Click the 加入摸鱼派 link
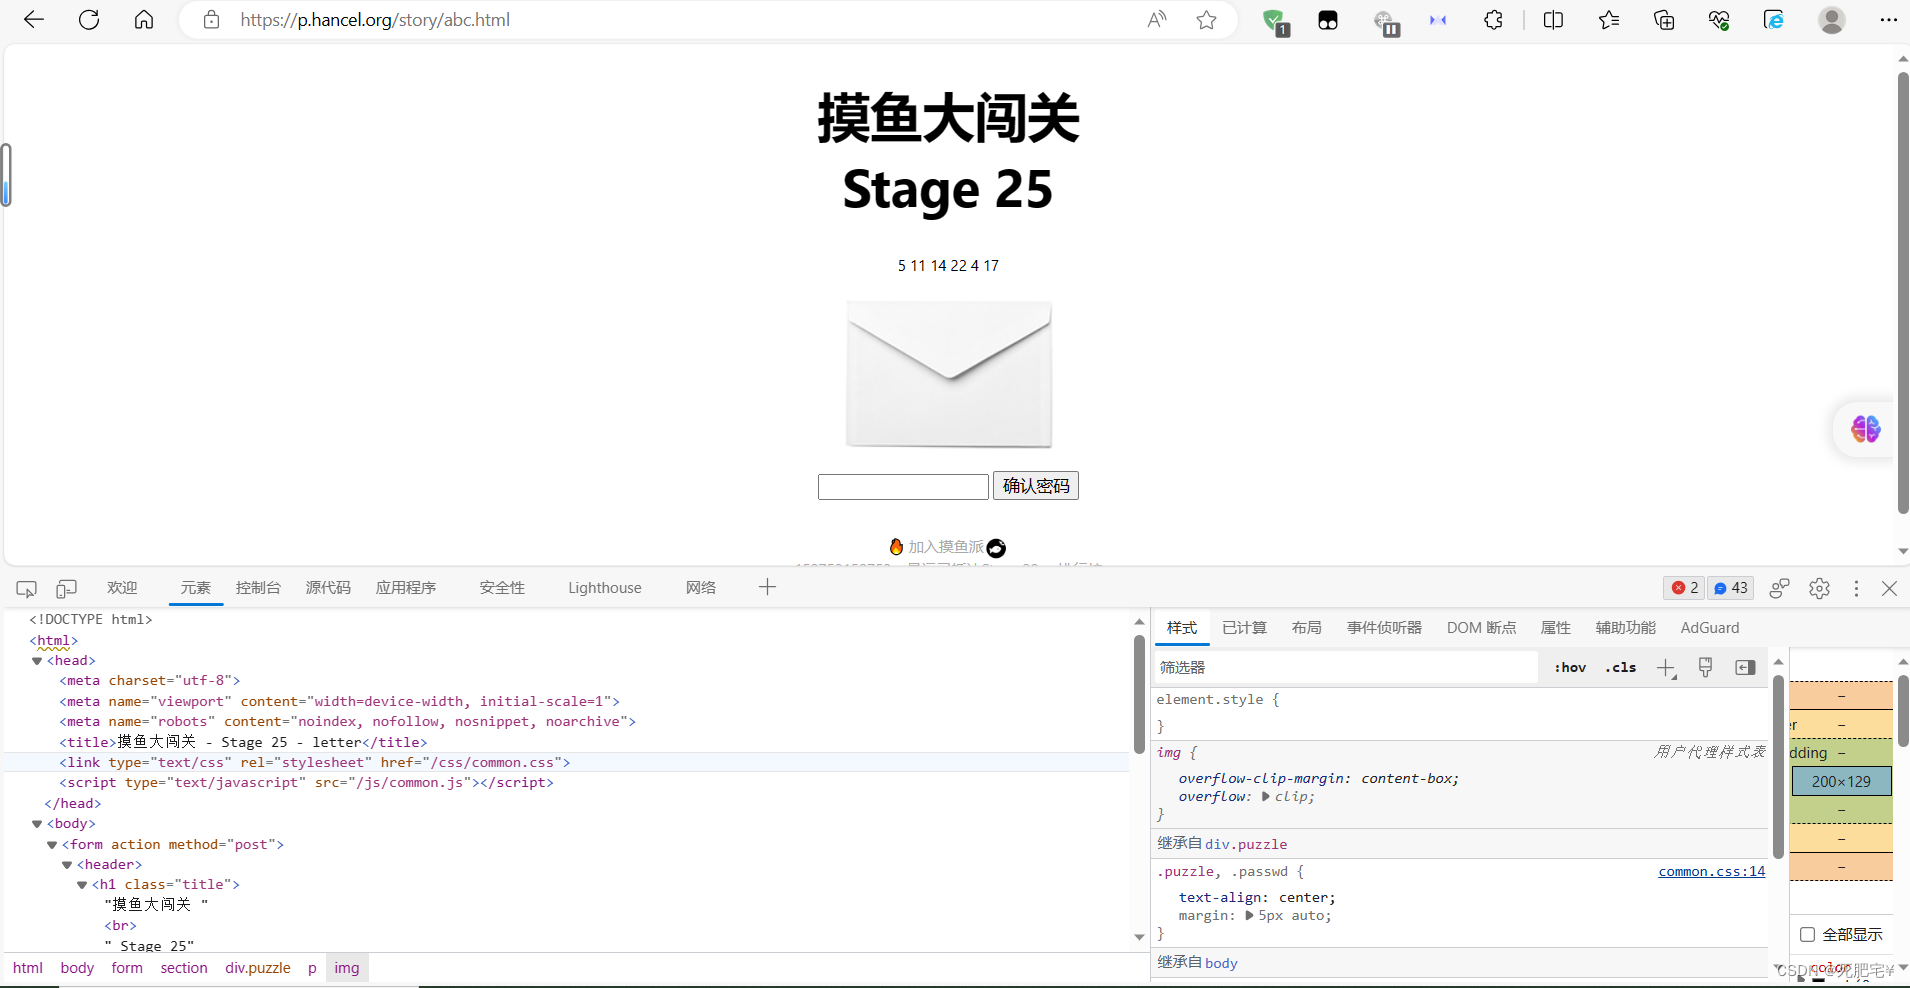The width and height of the screenshot is (1910, 988). point(946,547)
